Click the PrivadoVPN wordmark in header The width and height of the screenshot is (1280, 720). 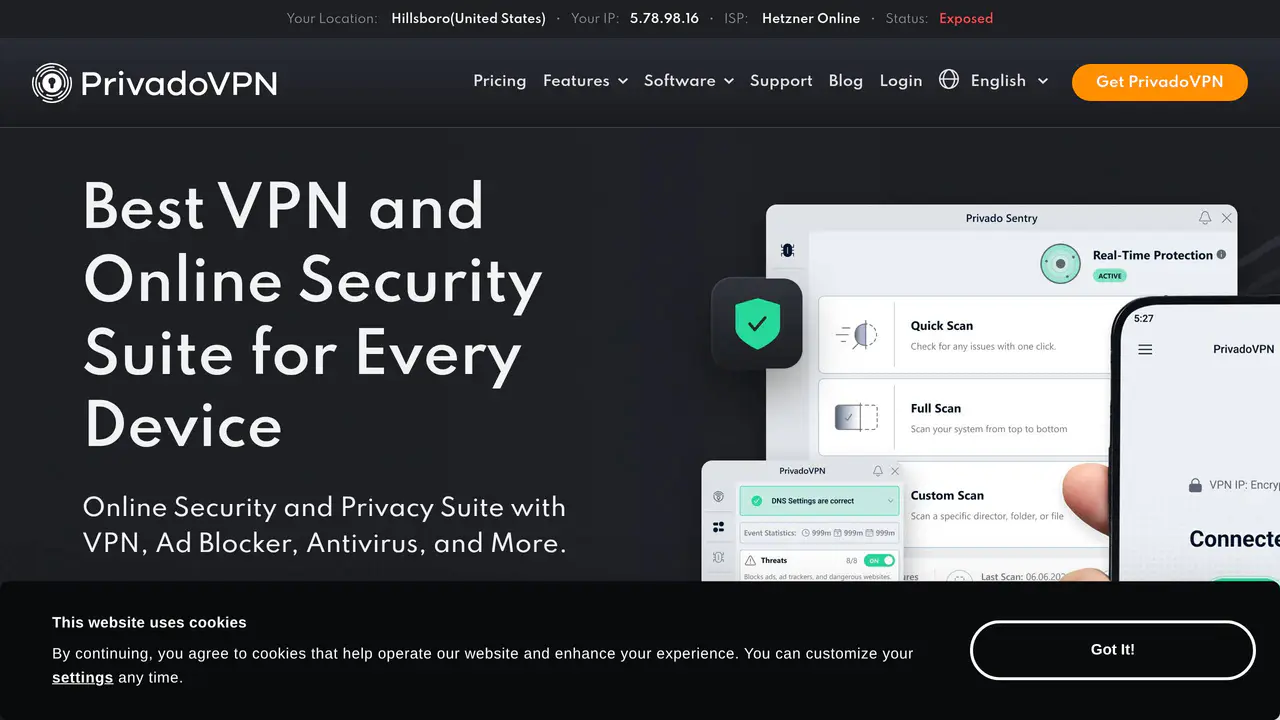pyautogui.click(x=179, y=83)
